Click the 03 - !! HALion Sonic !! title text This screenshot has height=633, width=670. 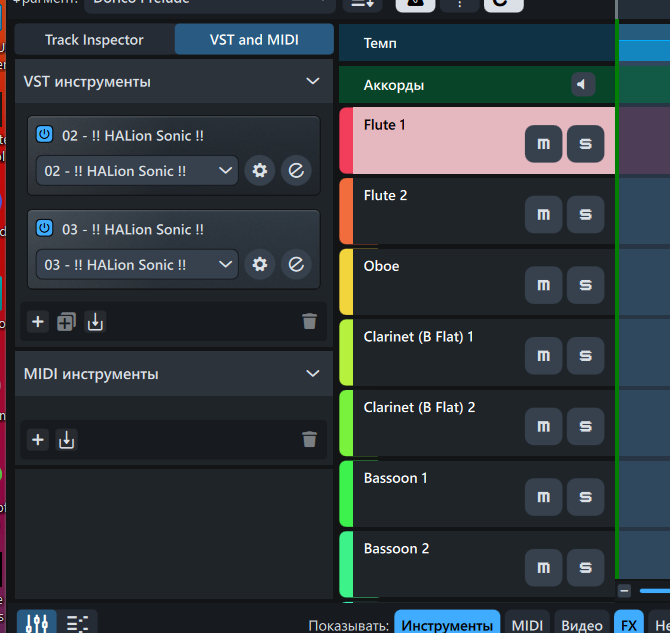click(133, 230)
